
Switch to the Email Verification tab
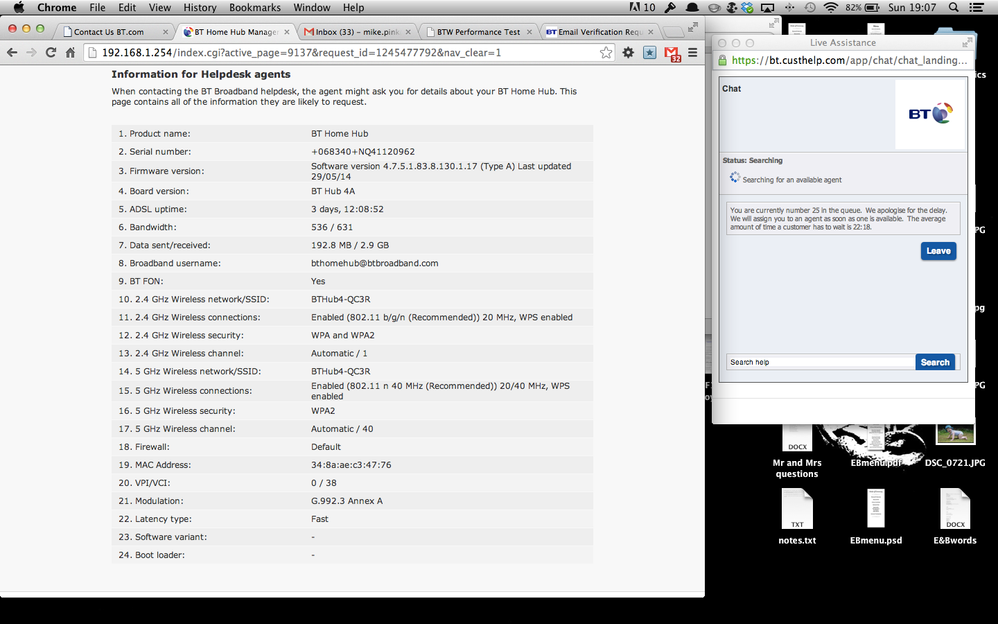click(x=600, y=32)
